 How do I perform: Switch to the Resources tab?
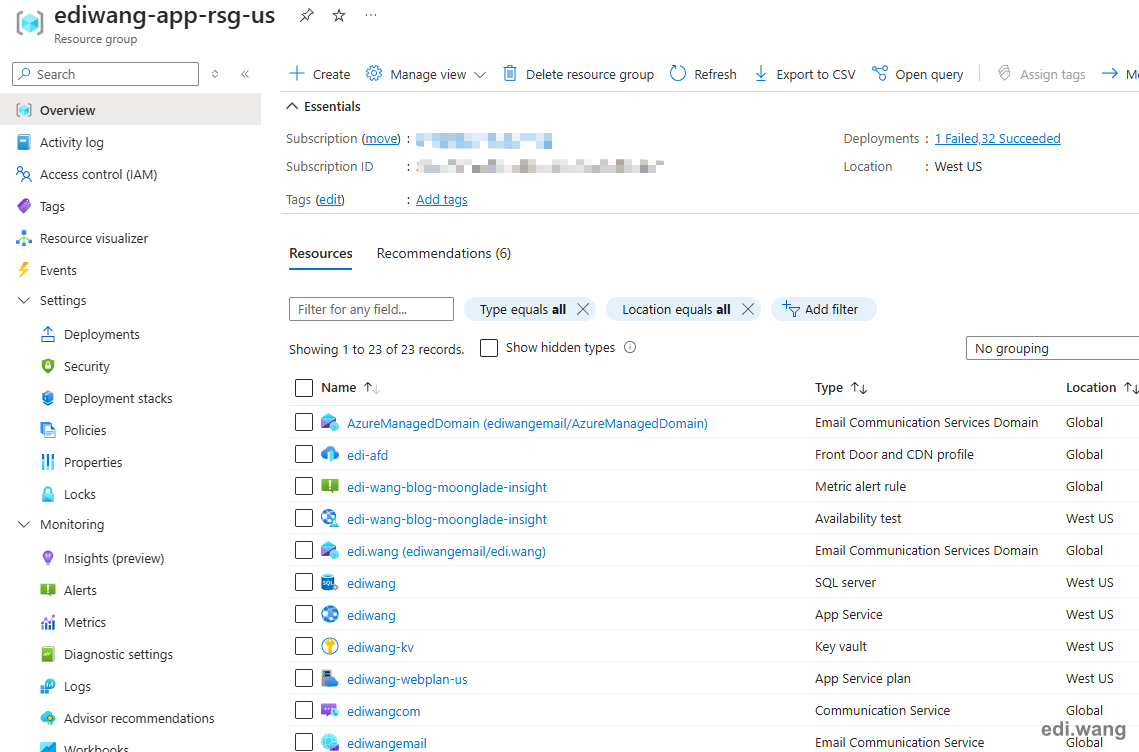(320, 254)
